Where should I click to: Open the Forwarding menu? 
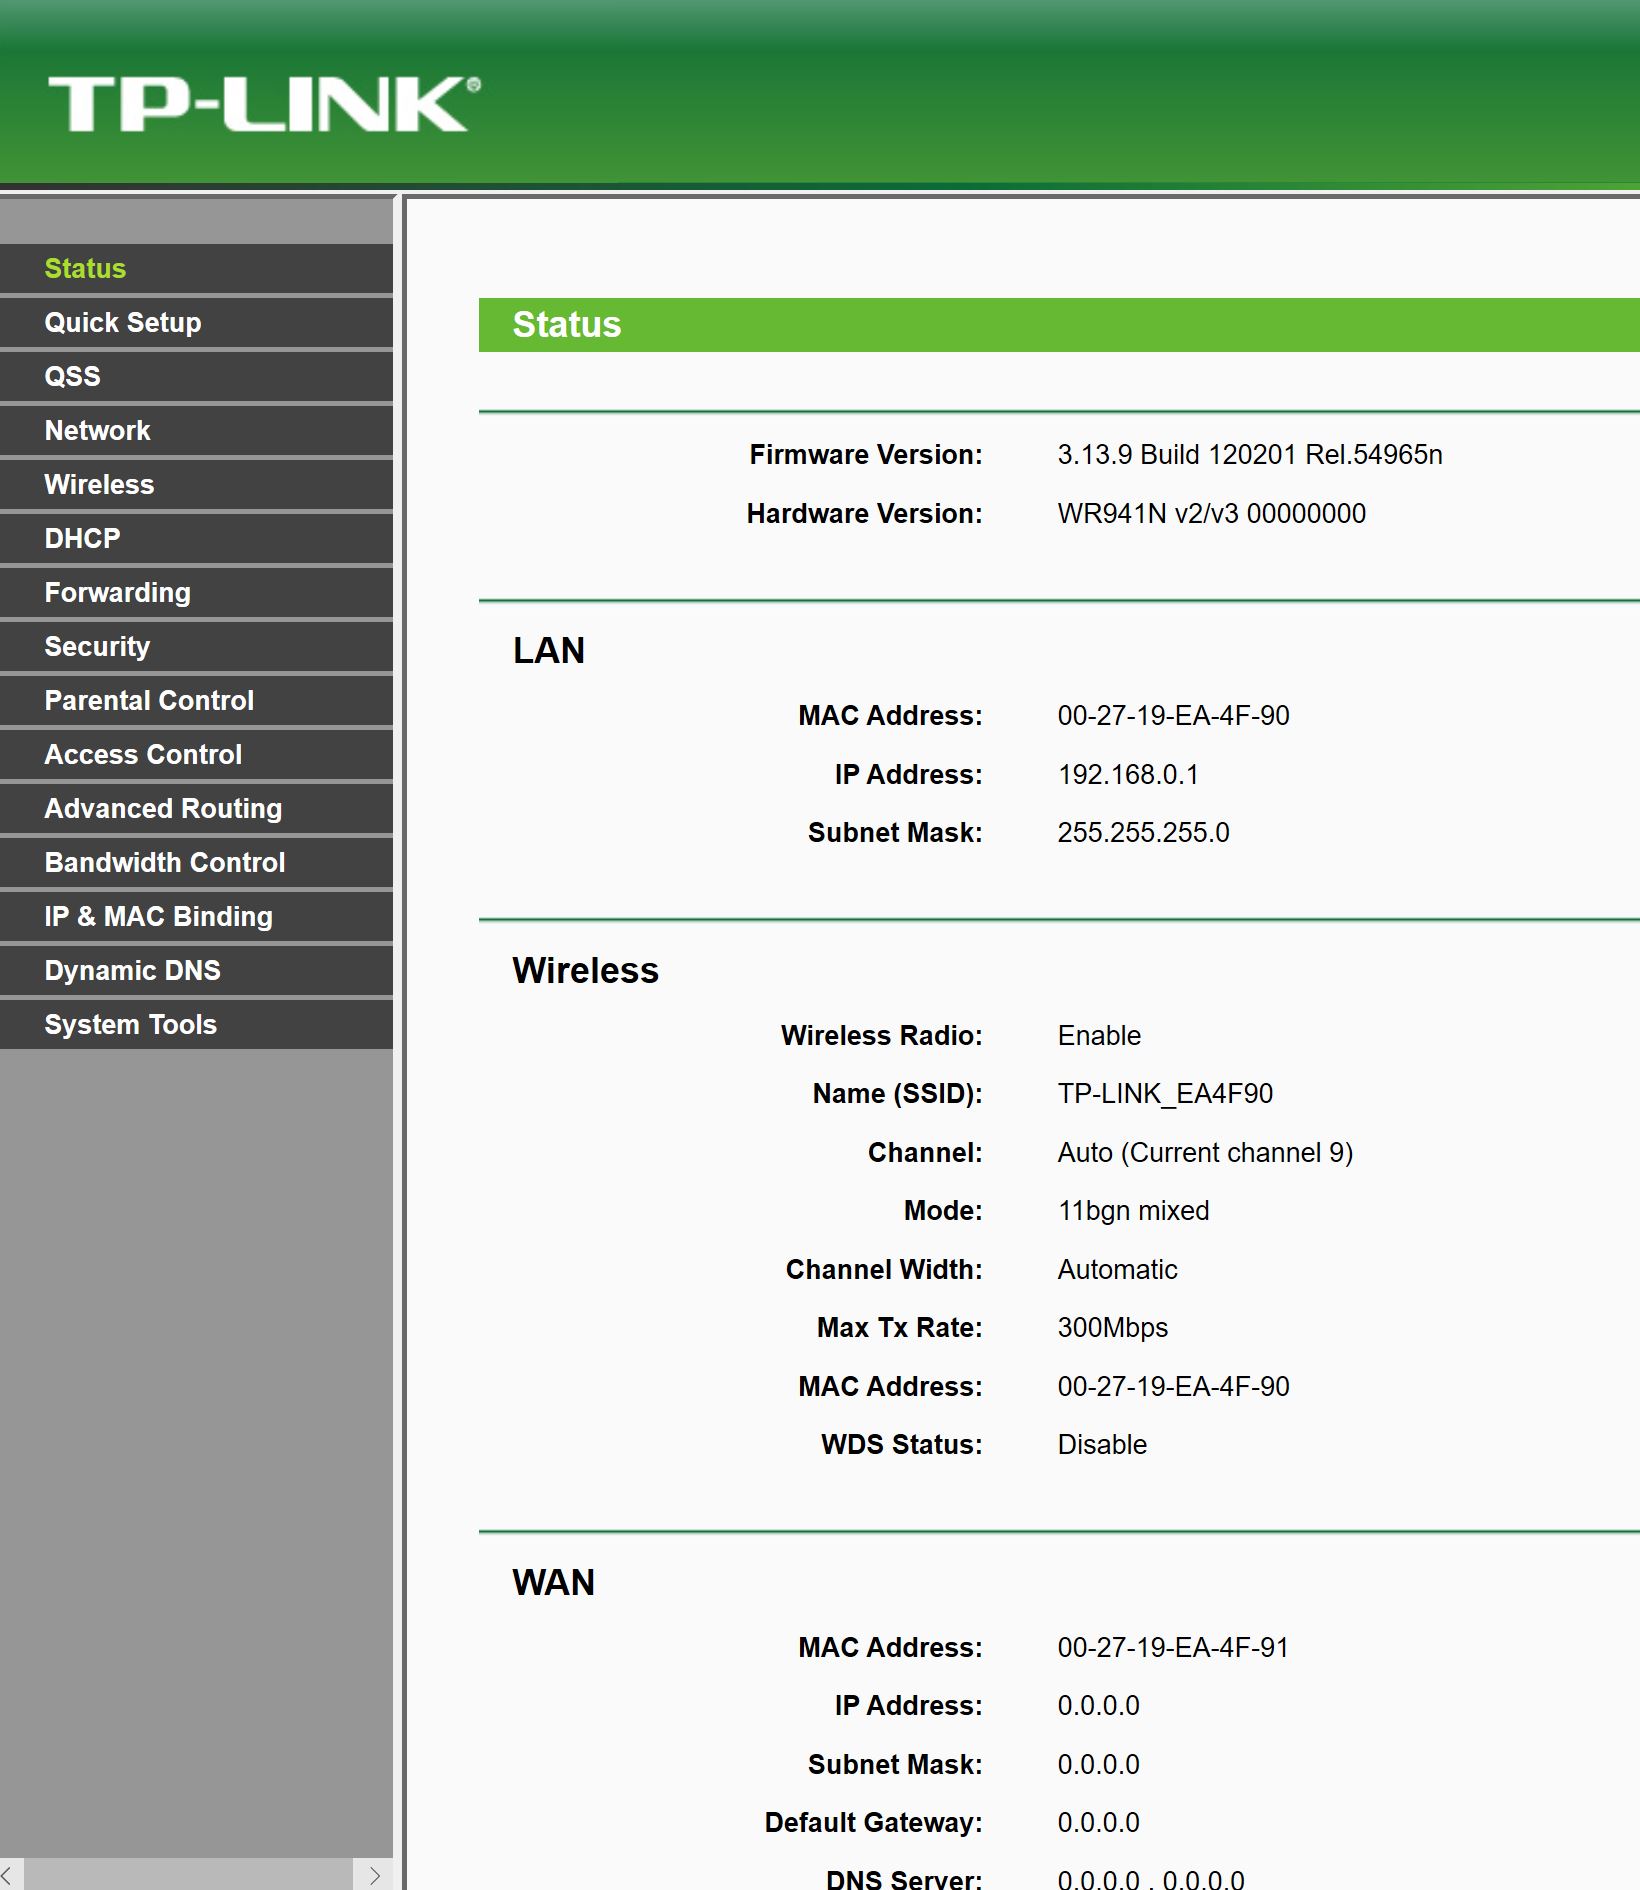click(x=196, y=592)
